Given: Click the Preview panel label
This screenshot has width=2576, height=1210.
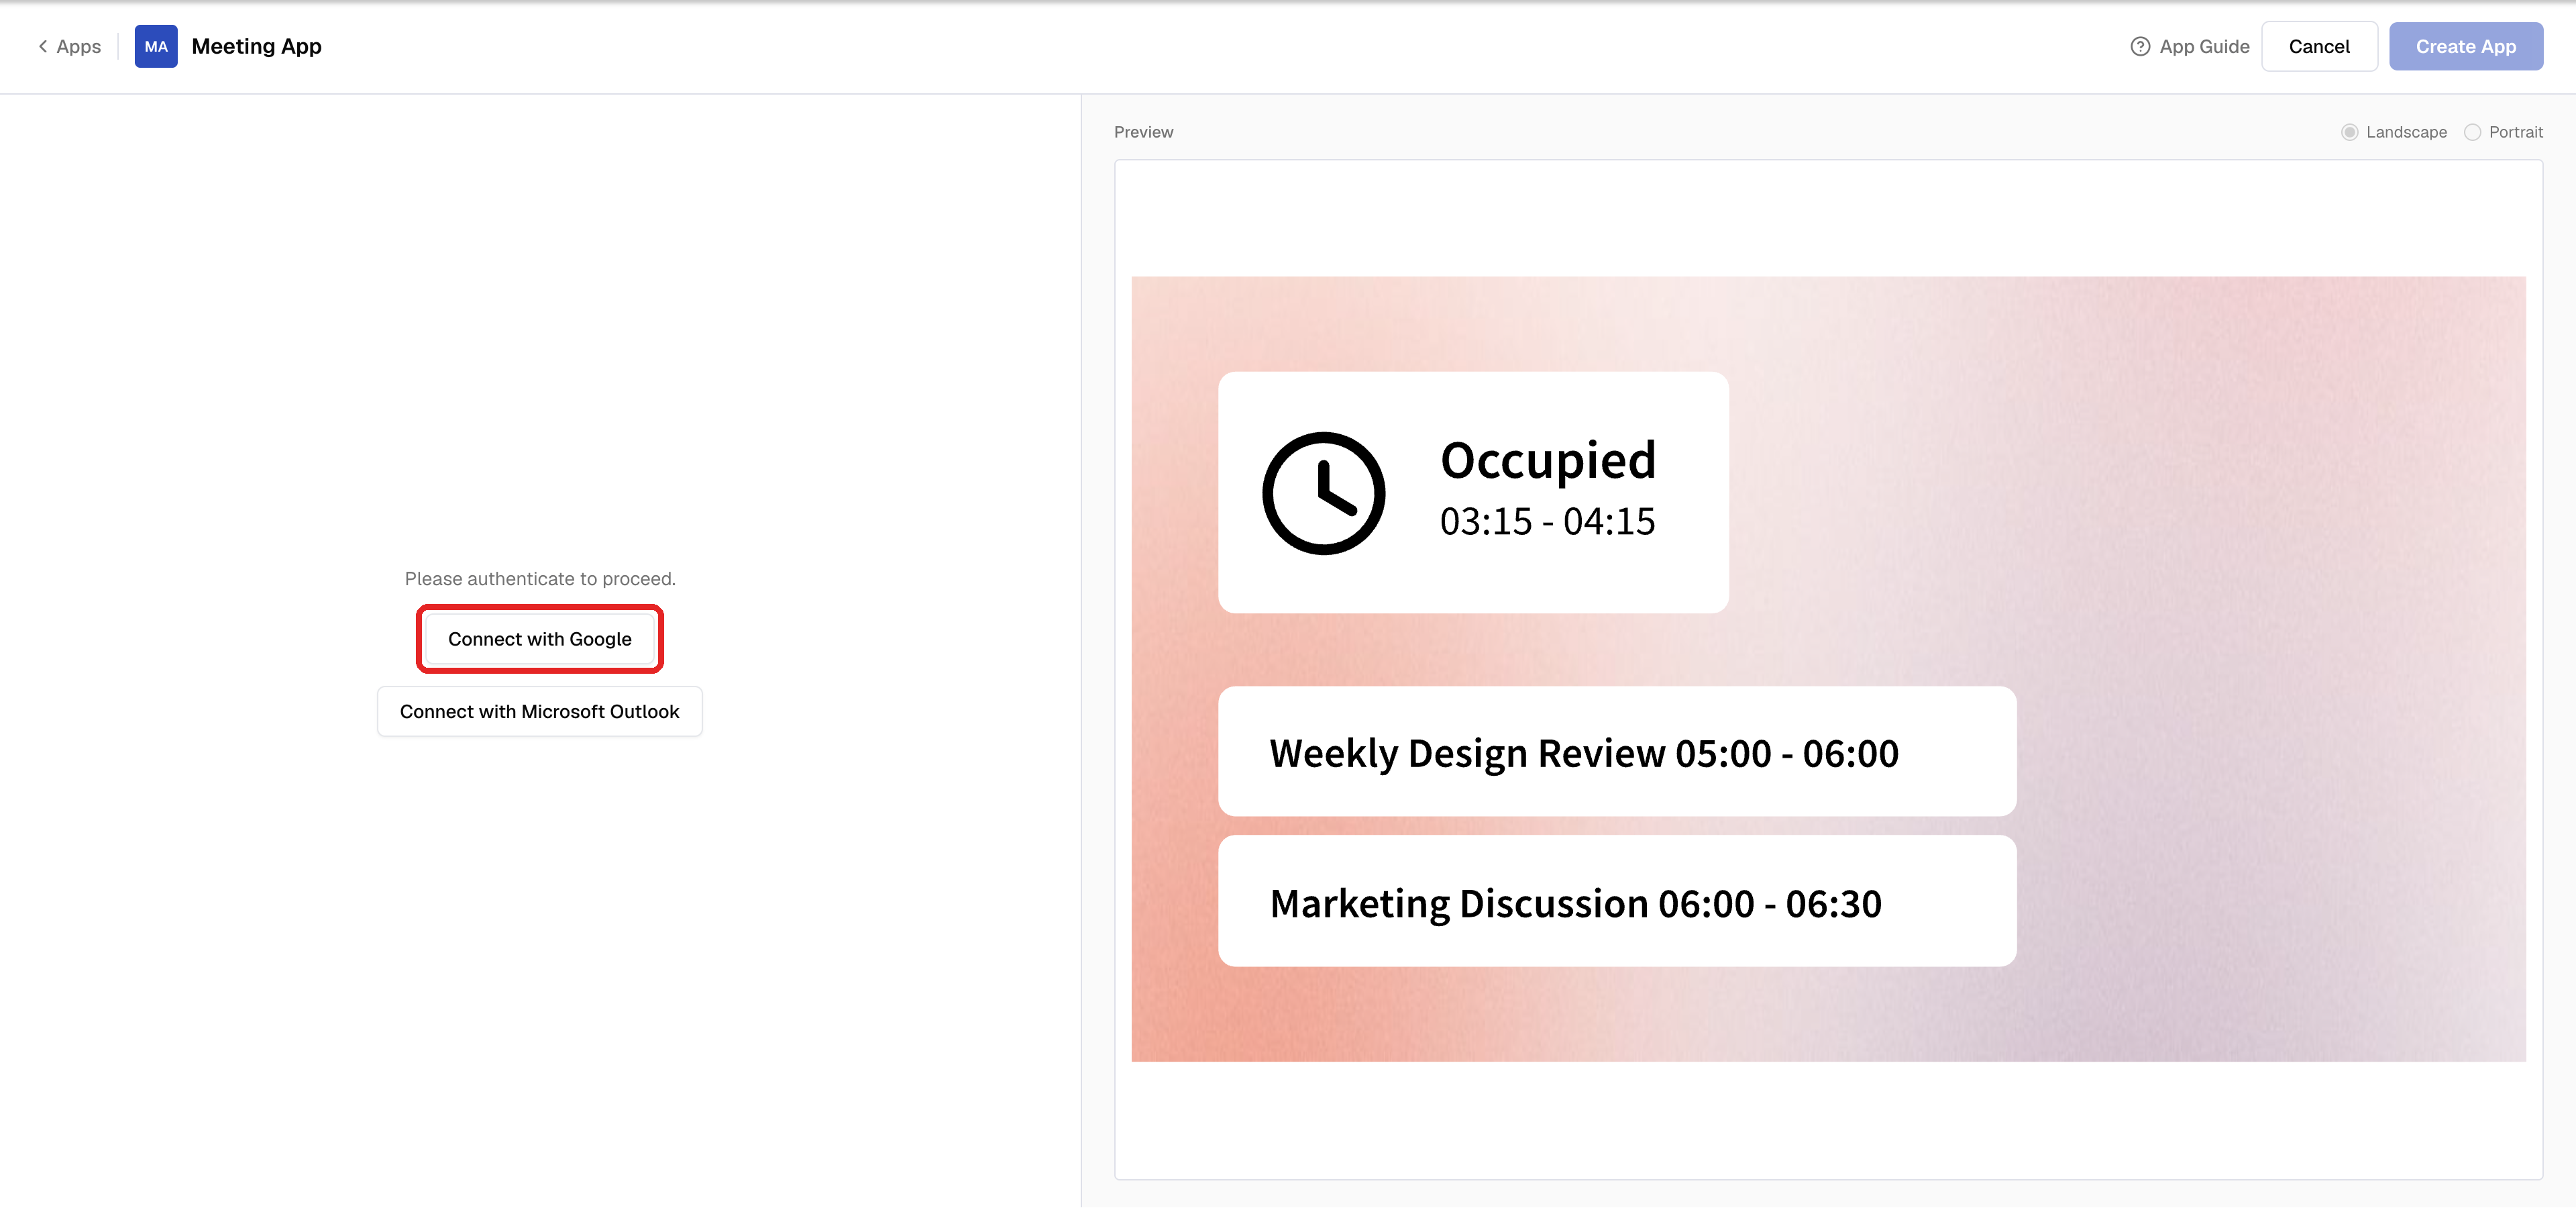Looking at the screenshot, I should [1143, 132].
